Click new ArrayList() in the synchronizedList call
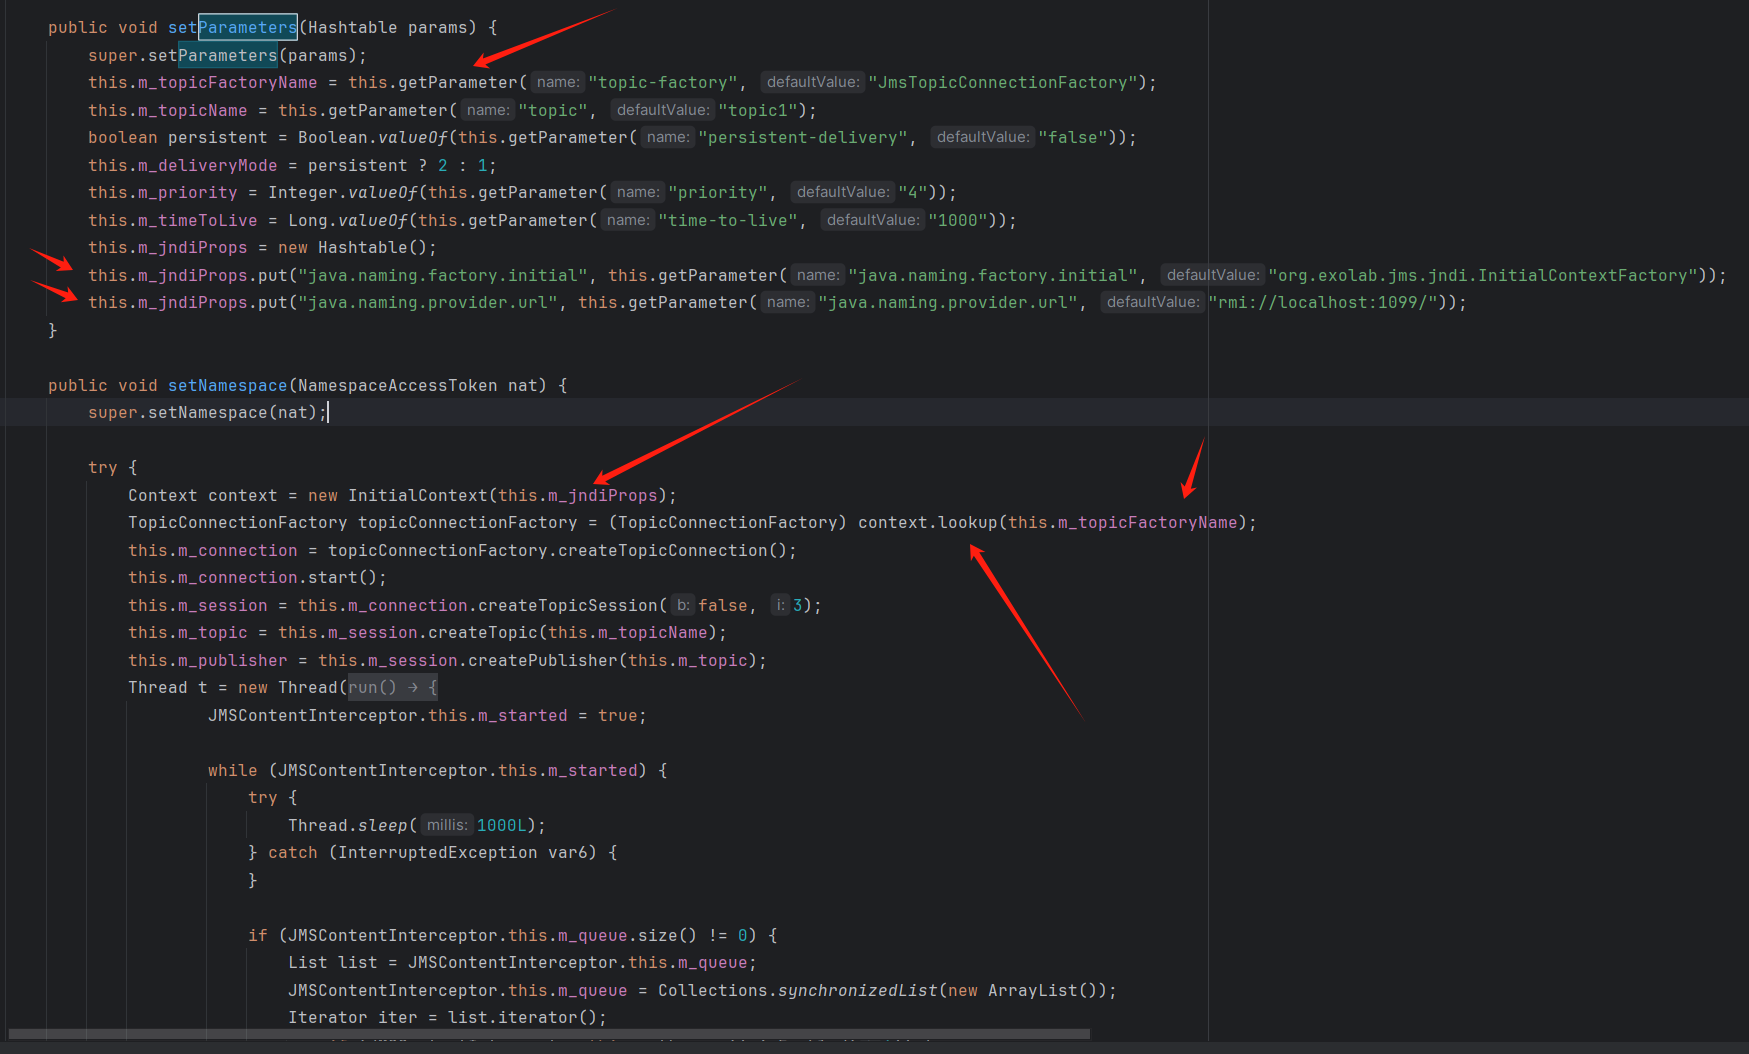 1022,990
